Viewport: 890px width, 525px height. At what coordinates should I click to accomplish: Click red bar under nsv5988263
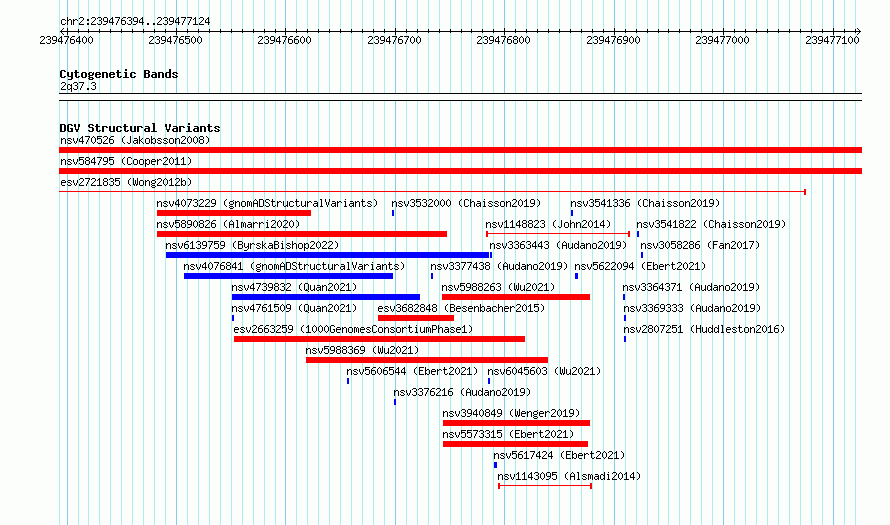click(x=516, y=297)
